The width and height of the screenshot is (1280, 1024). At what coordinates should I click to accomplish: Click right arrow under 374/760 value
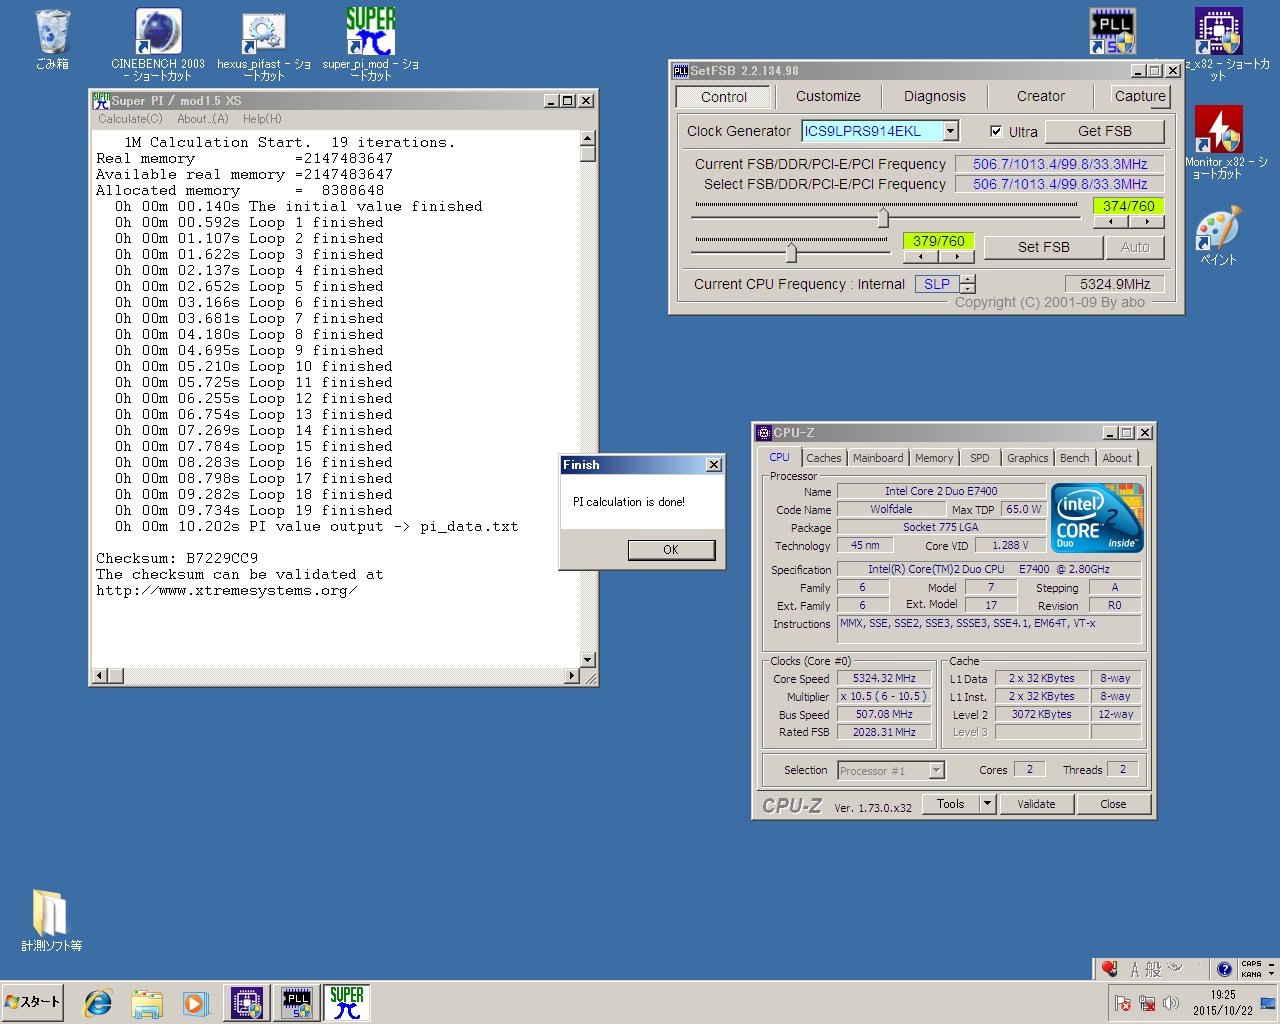pyautogui.click(x=1147, y=222)
